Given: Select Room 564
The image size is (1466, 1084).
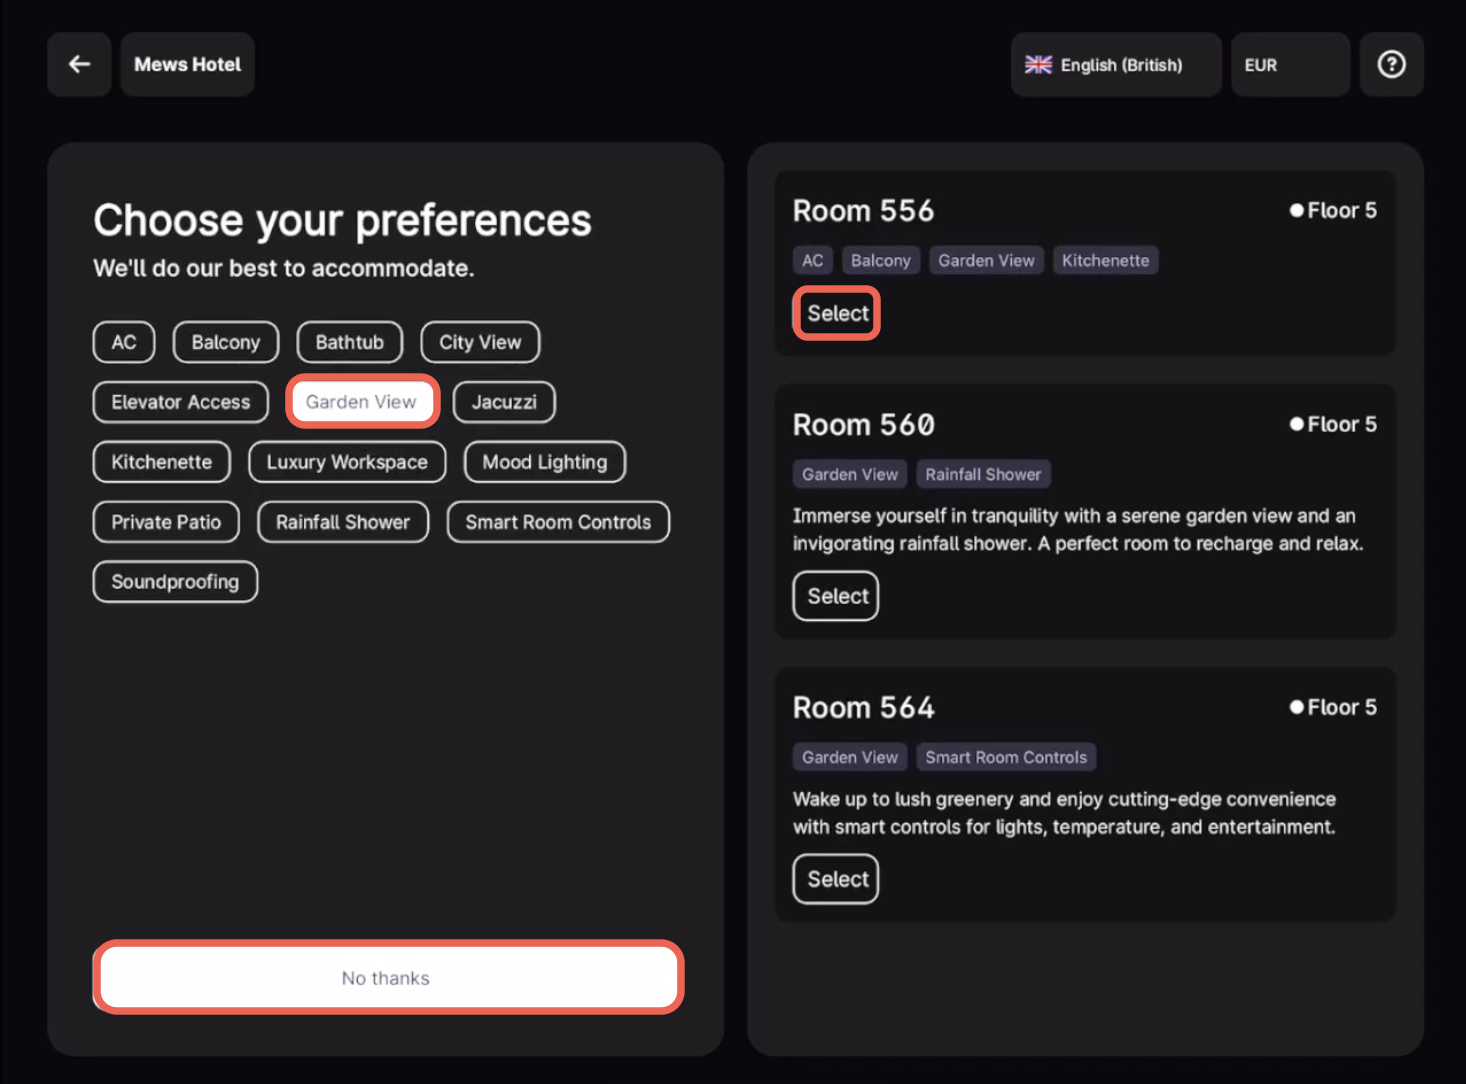Looking at the screenshot, I should [x=836, y=879].
